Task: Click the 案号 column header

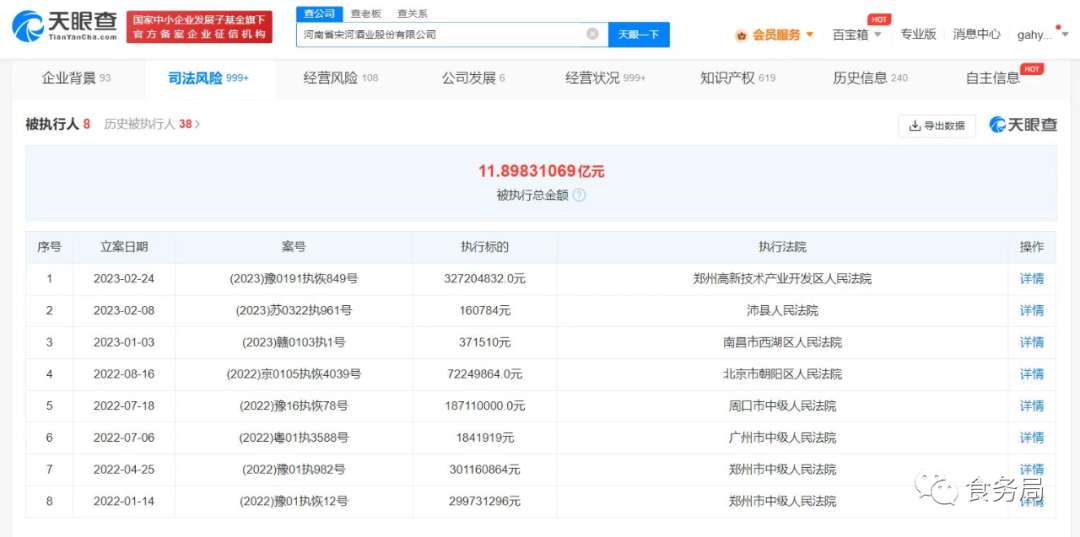Action: (293, 247)
